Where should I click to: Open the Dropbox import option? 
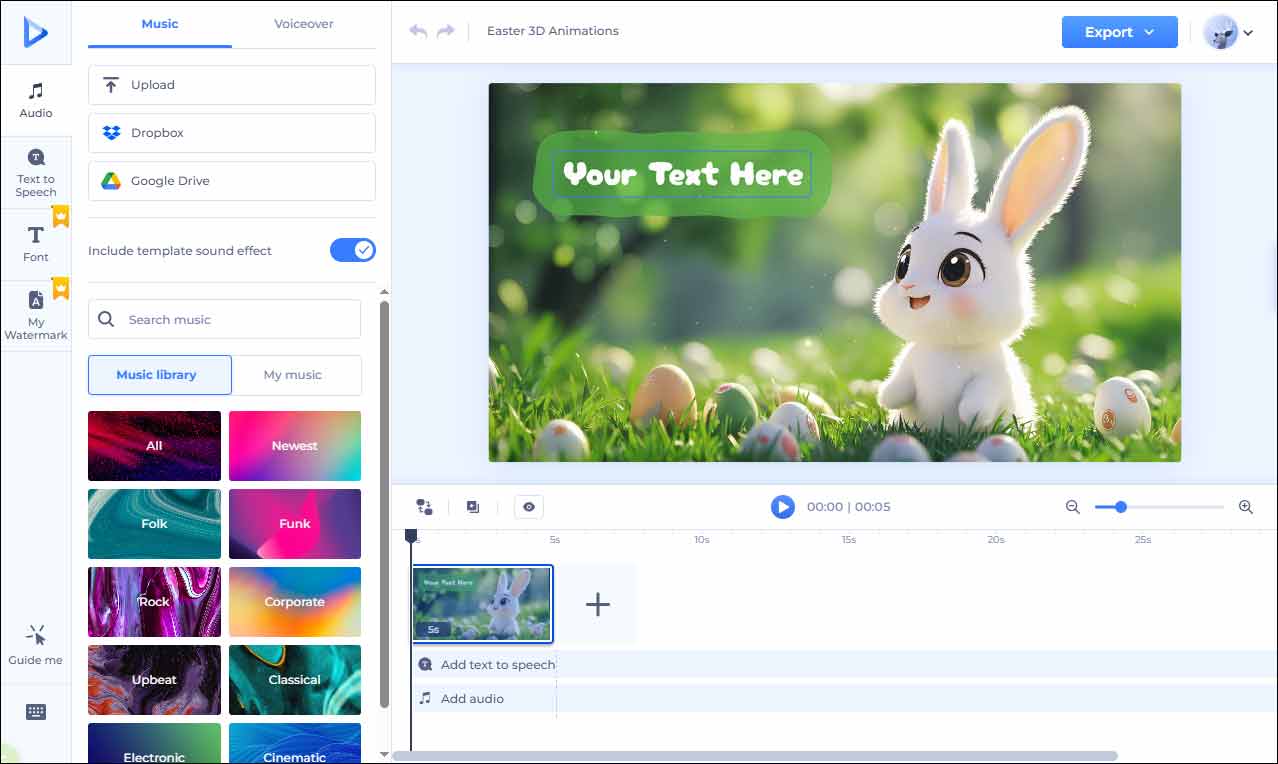(x=231, y=132)
